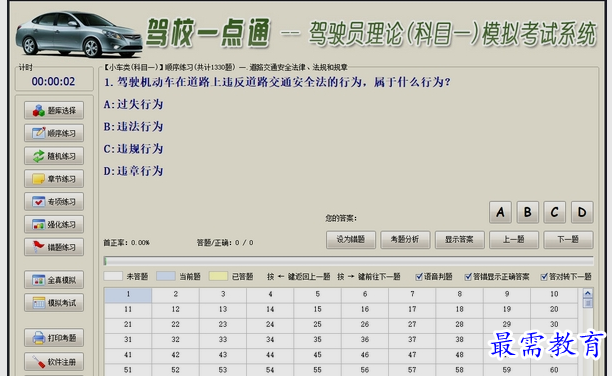
Task: Go to next question with 下一题
Action: [568, 240]
